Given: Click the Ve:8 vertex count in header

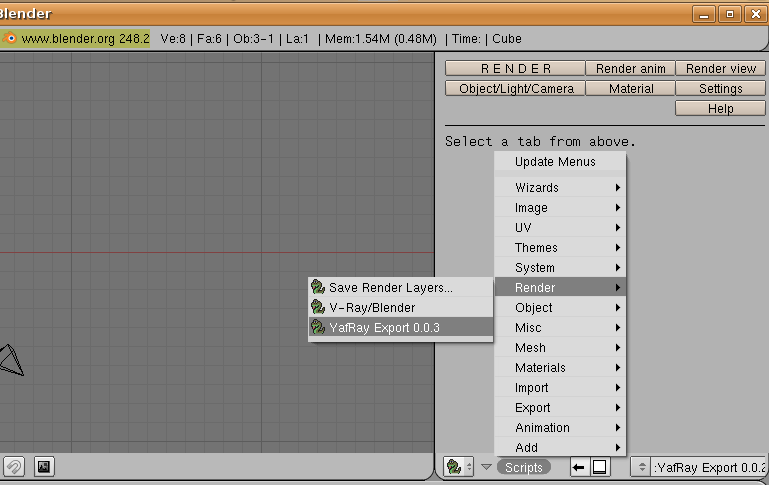Looking at the screenshot, I should [x=173, y=38].
